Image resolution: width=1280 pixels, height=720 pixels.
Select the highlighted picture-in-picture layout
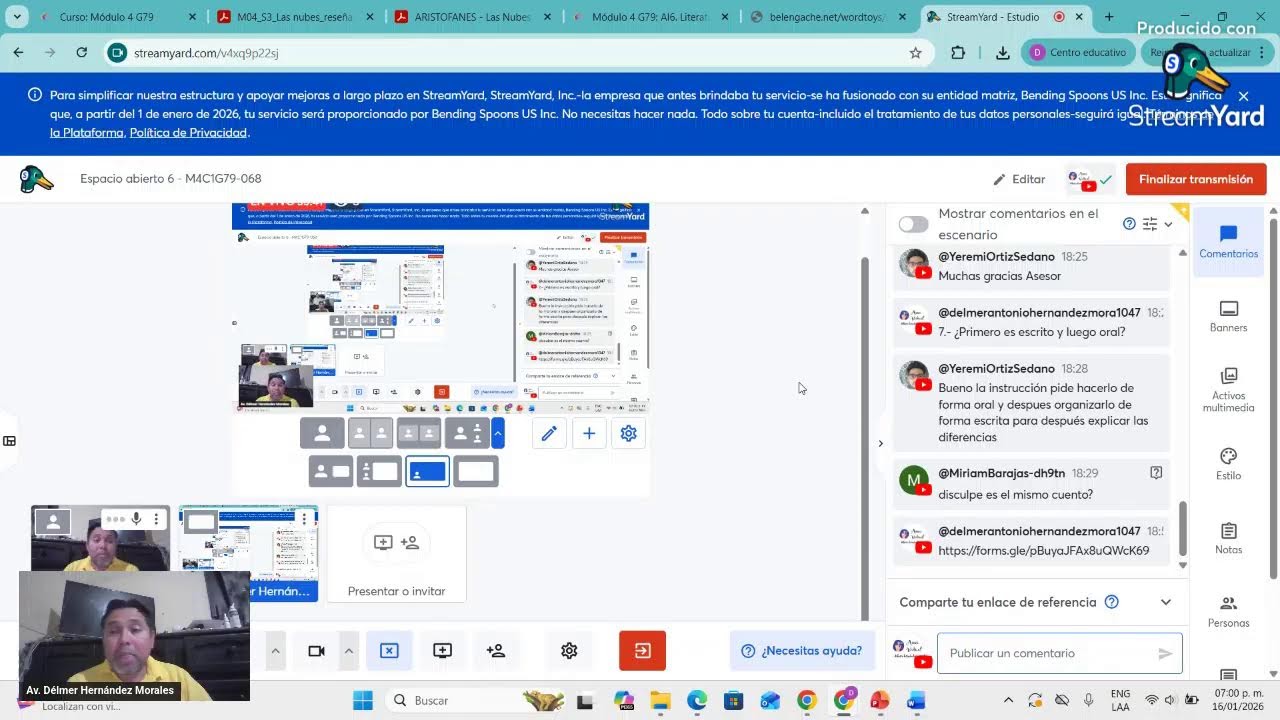pos(427,471)
